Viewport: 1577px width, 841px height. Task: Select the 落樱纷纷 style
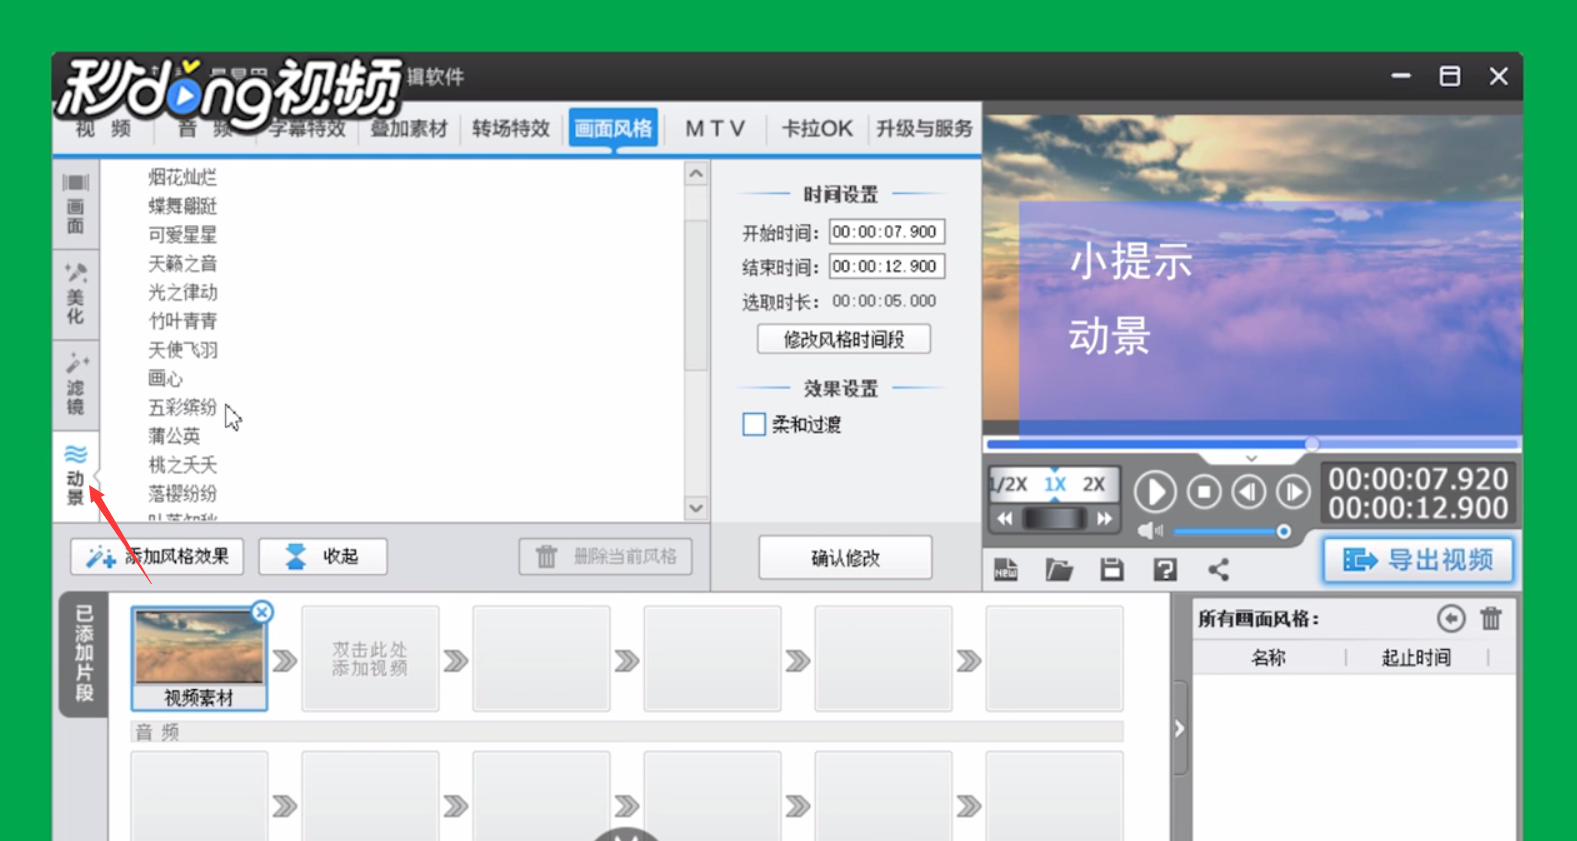click(182, 494)
